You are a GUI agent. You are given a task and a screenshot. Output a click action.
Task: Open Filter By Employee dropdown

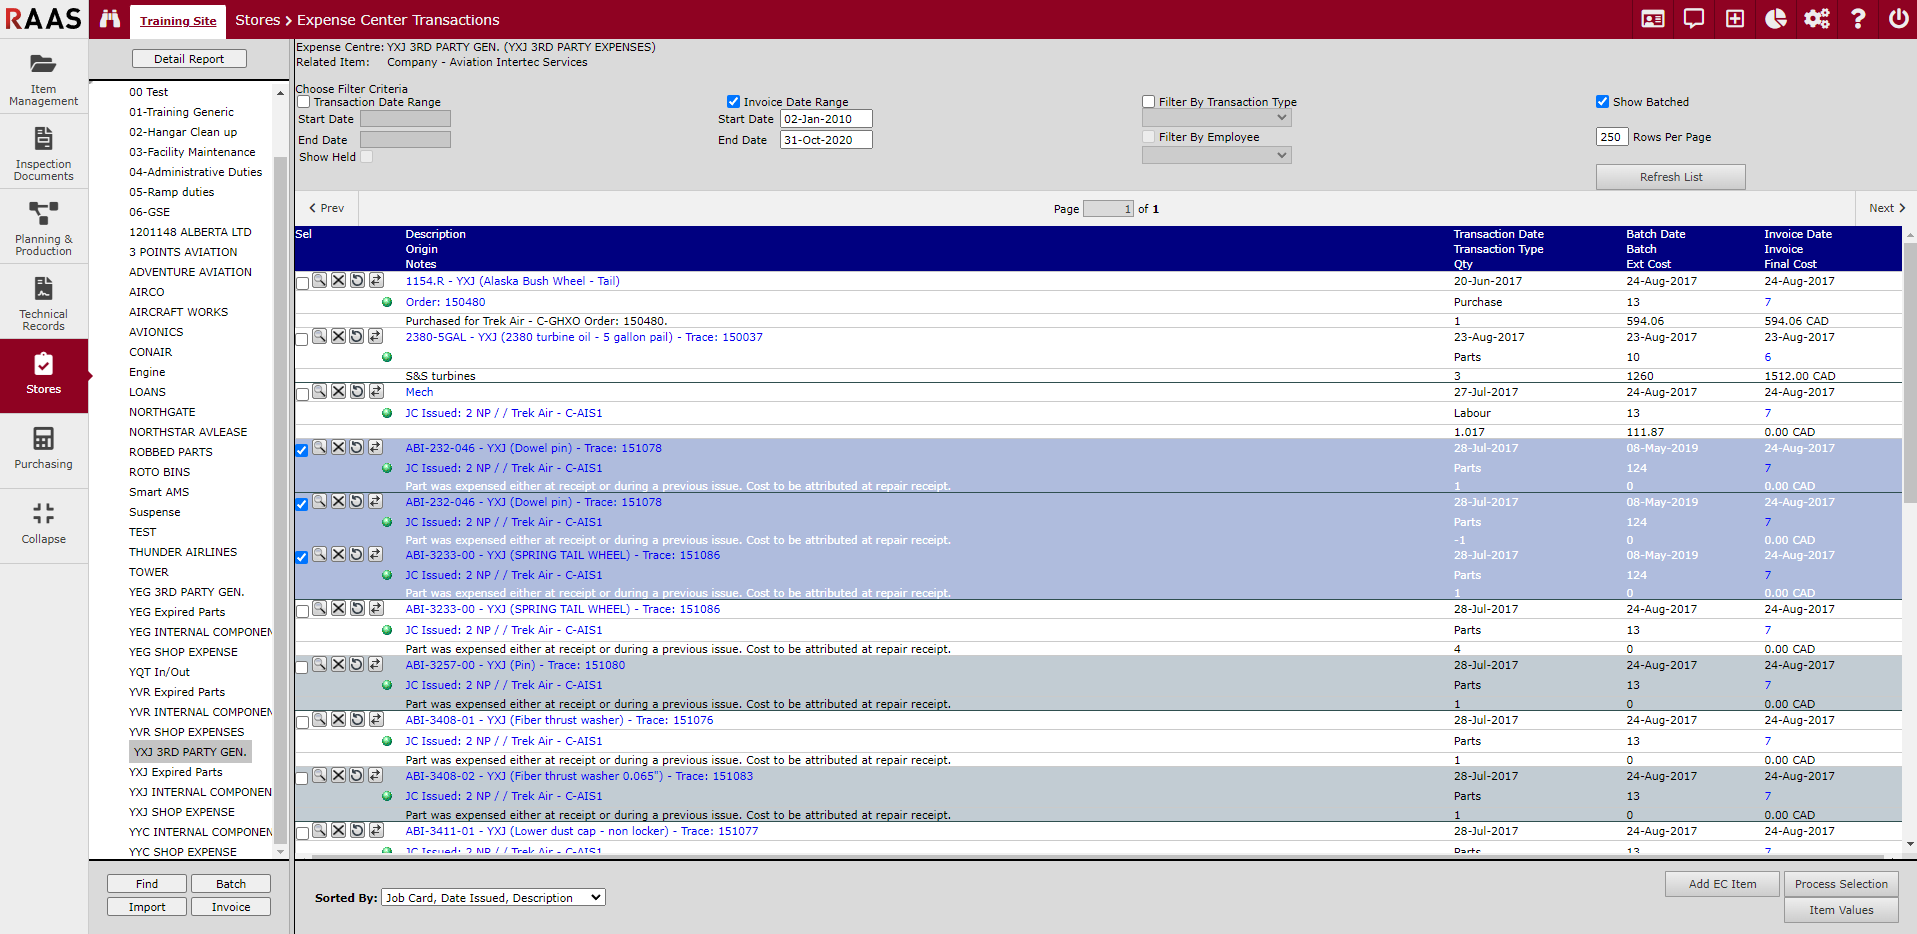click(1217, 155)
